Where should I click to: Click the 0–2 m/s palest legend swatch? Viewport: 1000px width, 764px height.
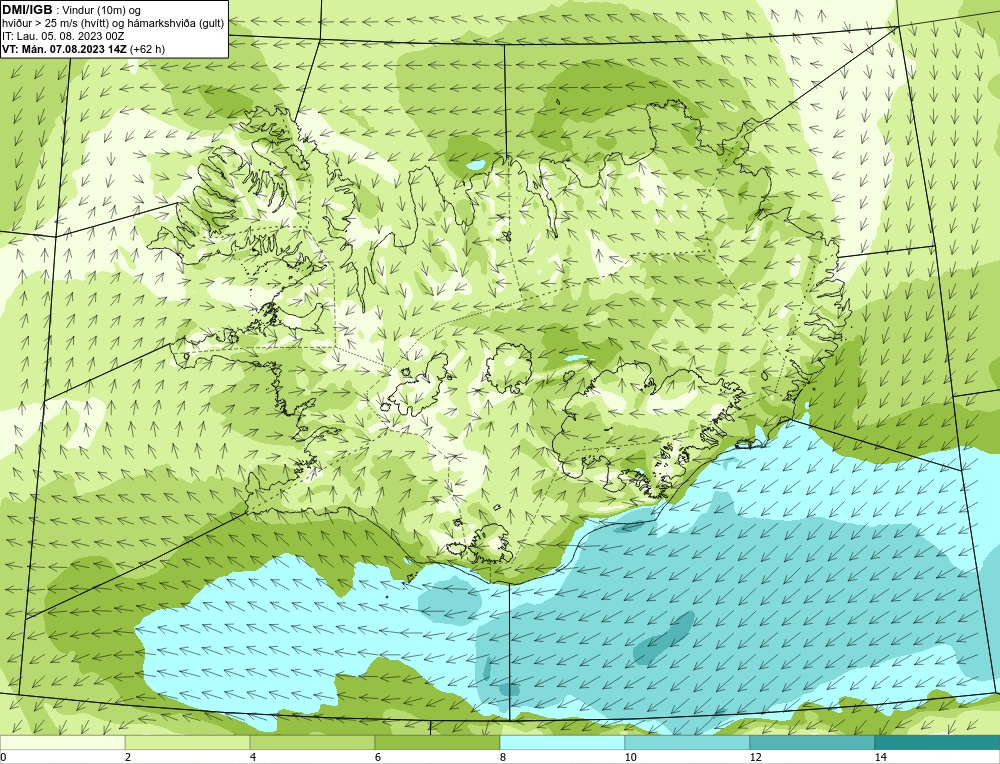[62, 742]
